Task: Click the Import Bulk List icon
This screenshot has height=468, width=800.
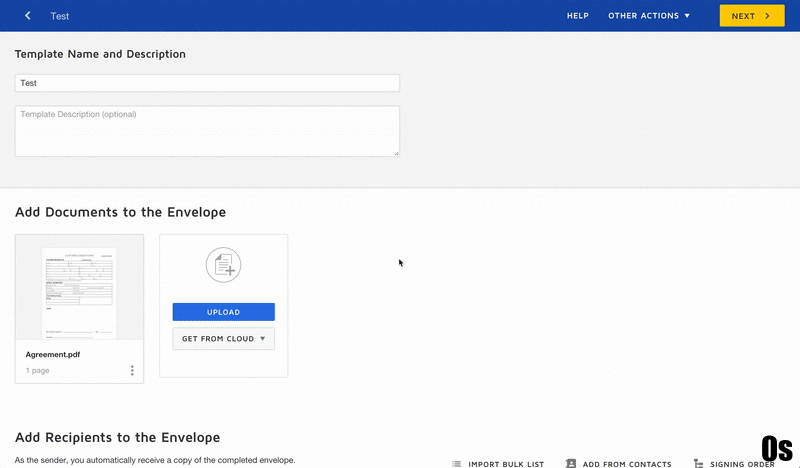Action: click(x=457, y=464)
